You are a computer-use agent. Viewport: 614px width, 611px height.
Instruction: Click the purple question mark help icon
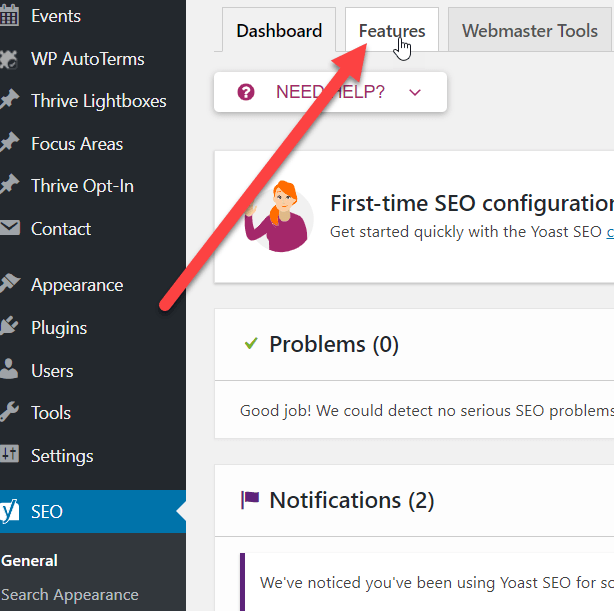246,93
